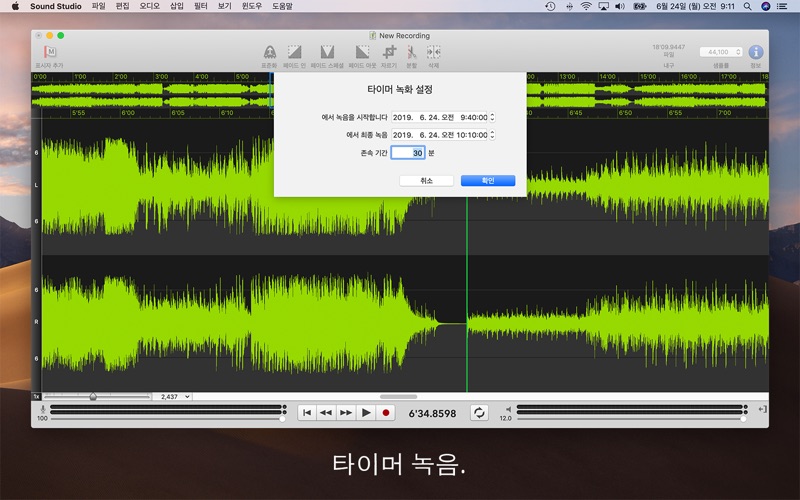Open the 필터 menu in menu bar
The width and height of the screenshot is (800, 500).
(x=200, y=6)
